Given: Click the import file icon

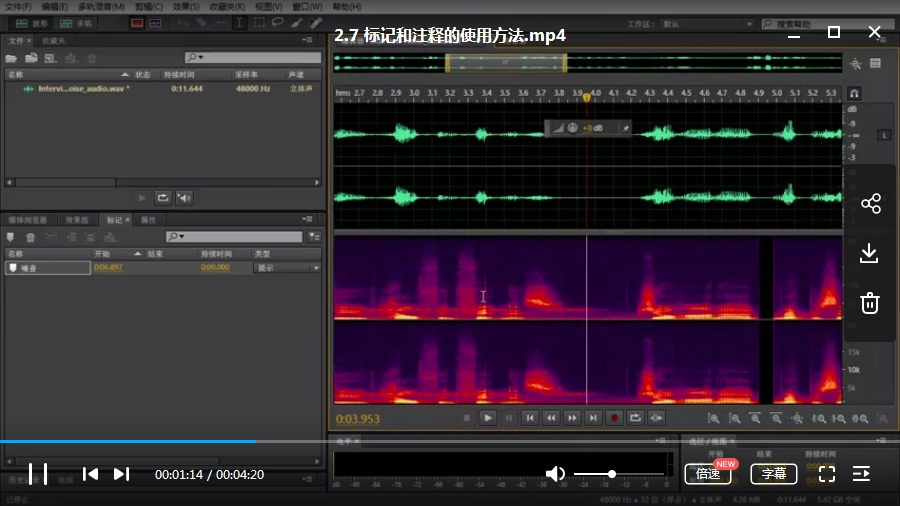Looking at the screenshot, I should pyautogui.click(x=31, y=58).
